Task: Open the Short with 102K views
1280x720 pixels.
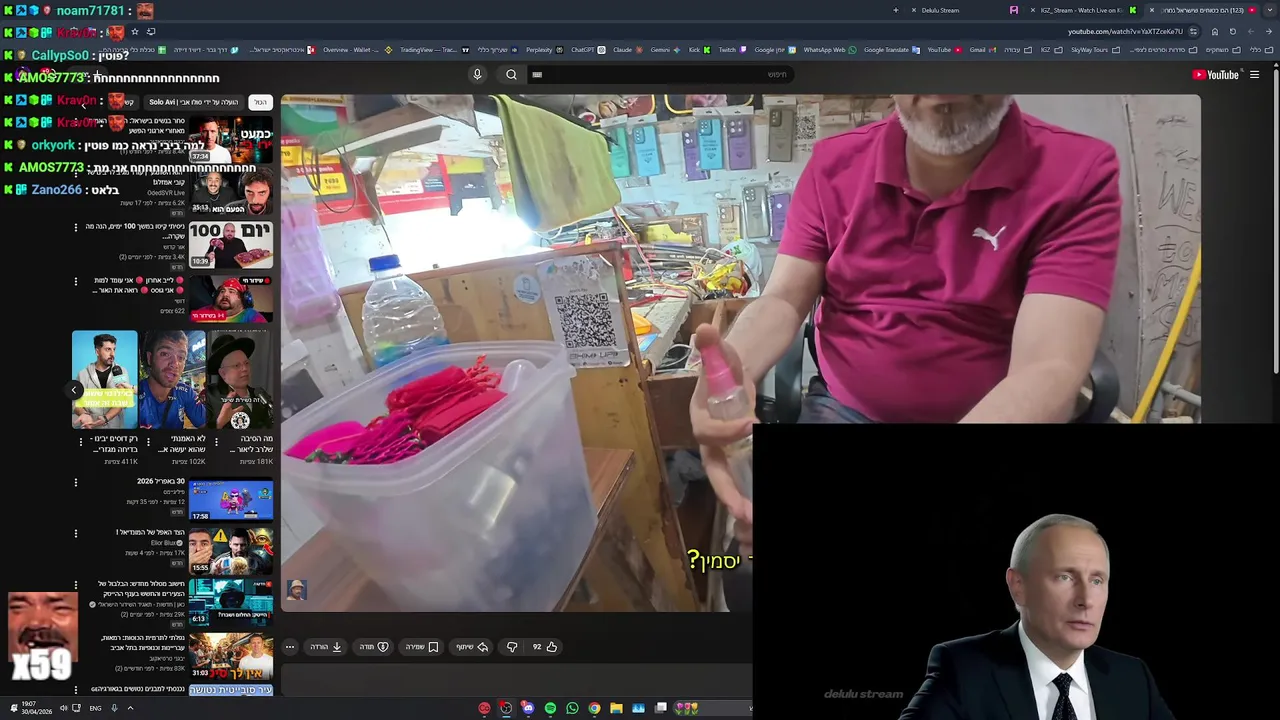Action: (x=173, y=380)
